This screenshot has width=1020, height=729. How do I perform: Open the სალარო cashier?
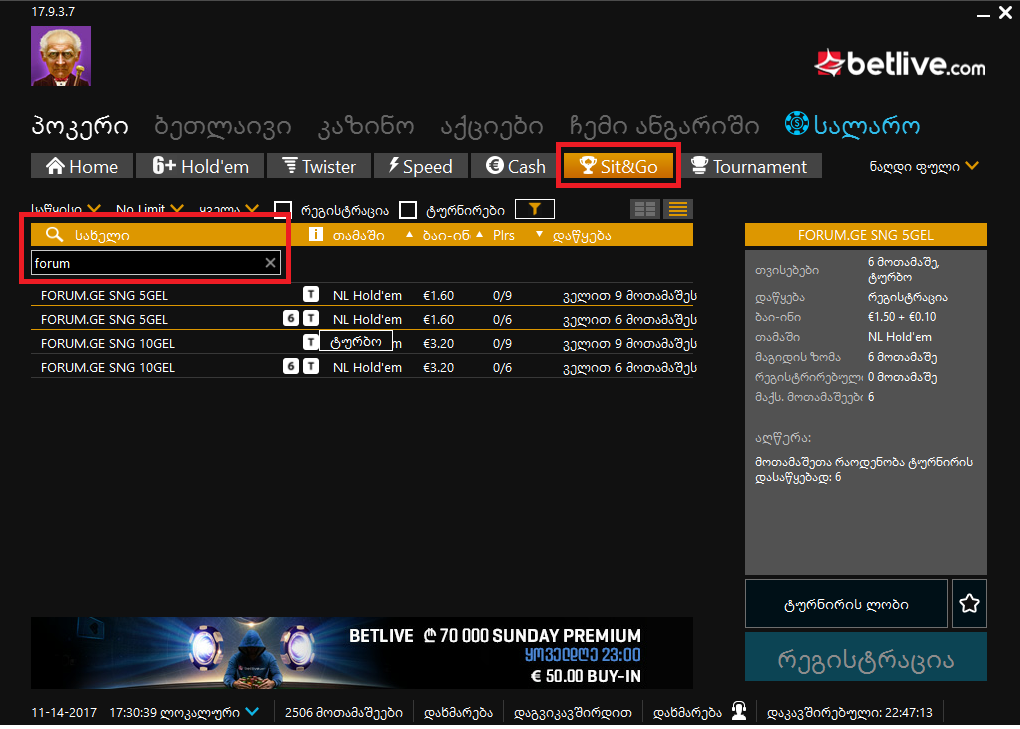coord(866,126)
